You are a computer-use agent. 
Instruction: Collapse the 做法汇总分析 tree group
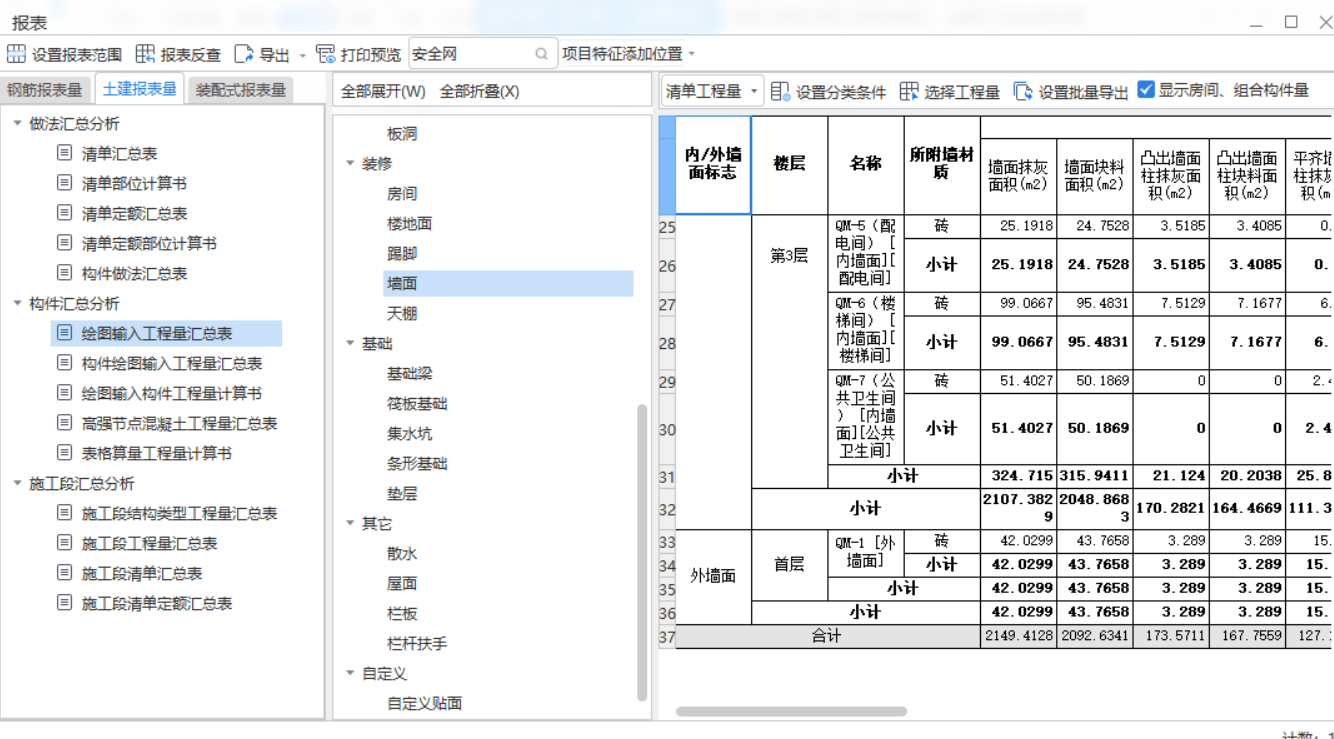(17, 123)
